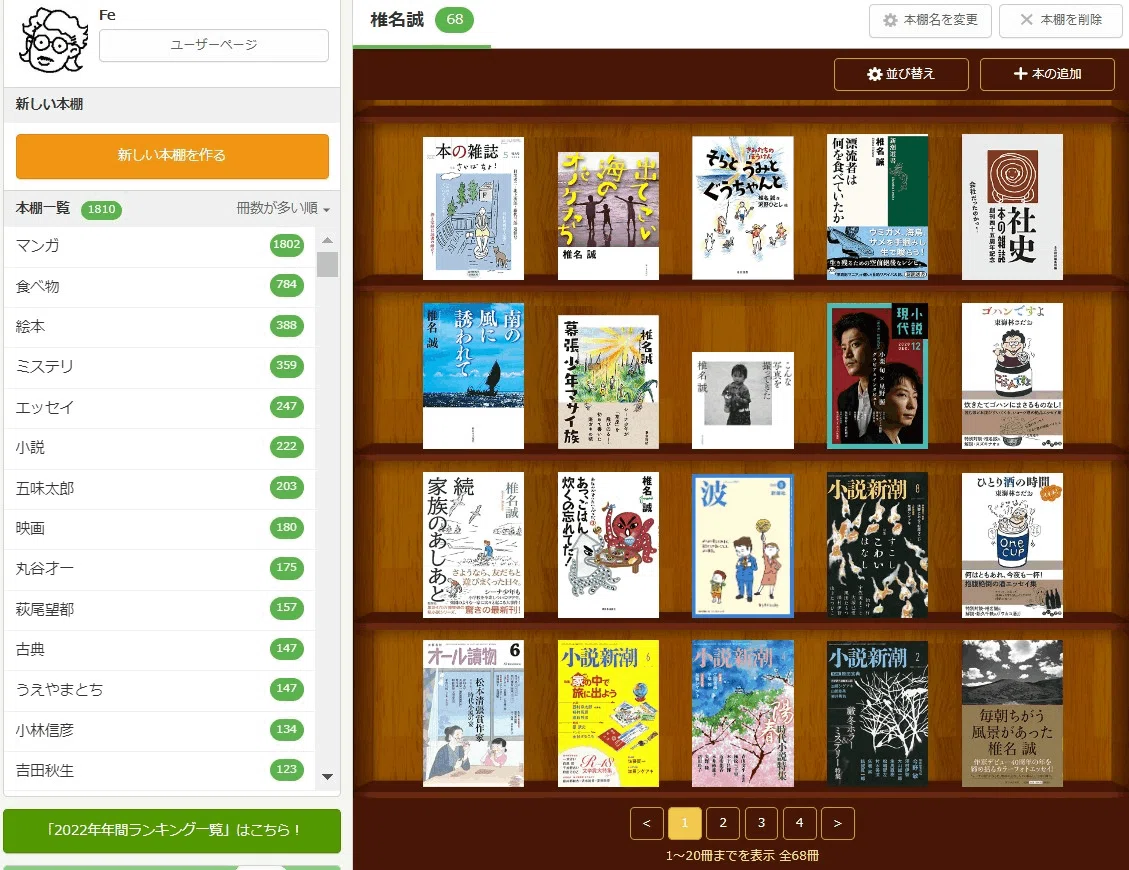This screenshot has height=870, width=1129.
Task: Open the 冊数が多い順 sort dropdown
Action: tap(283, 208)
